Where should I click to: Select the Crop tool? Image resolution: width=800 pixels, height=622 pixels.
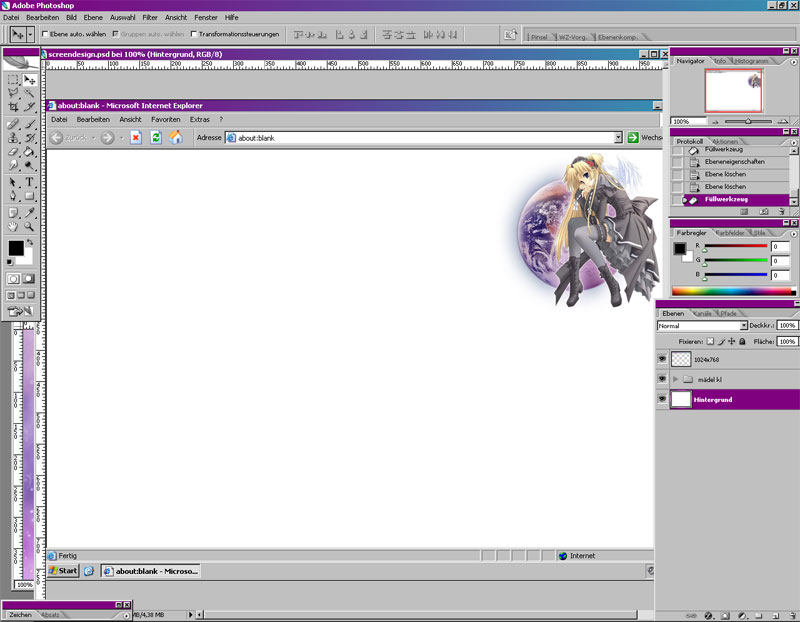[13, 106]
